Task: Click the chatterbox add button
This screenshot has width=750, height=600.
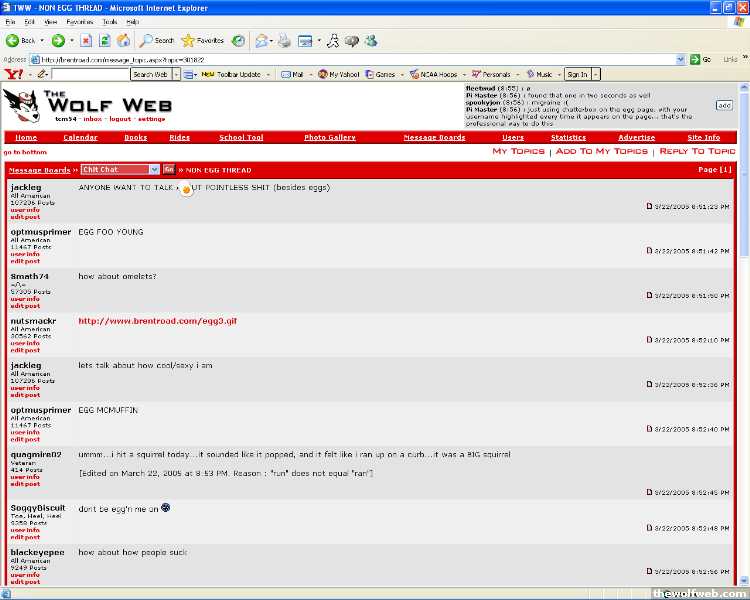Action: click(x=724, y=105)
